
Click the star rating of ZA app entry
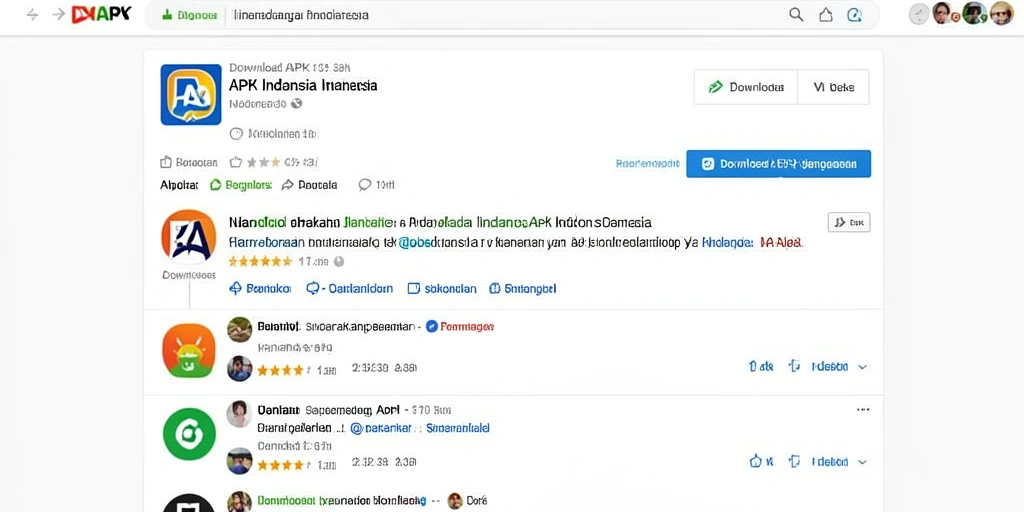(x=260, y=261)
